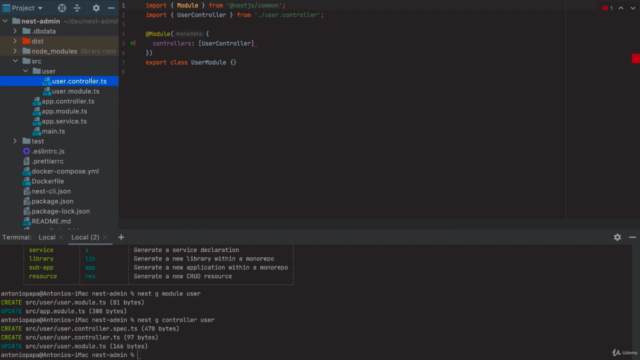Click the main.ts file icon

pyautogui.click(x=37, y=131)
